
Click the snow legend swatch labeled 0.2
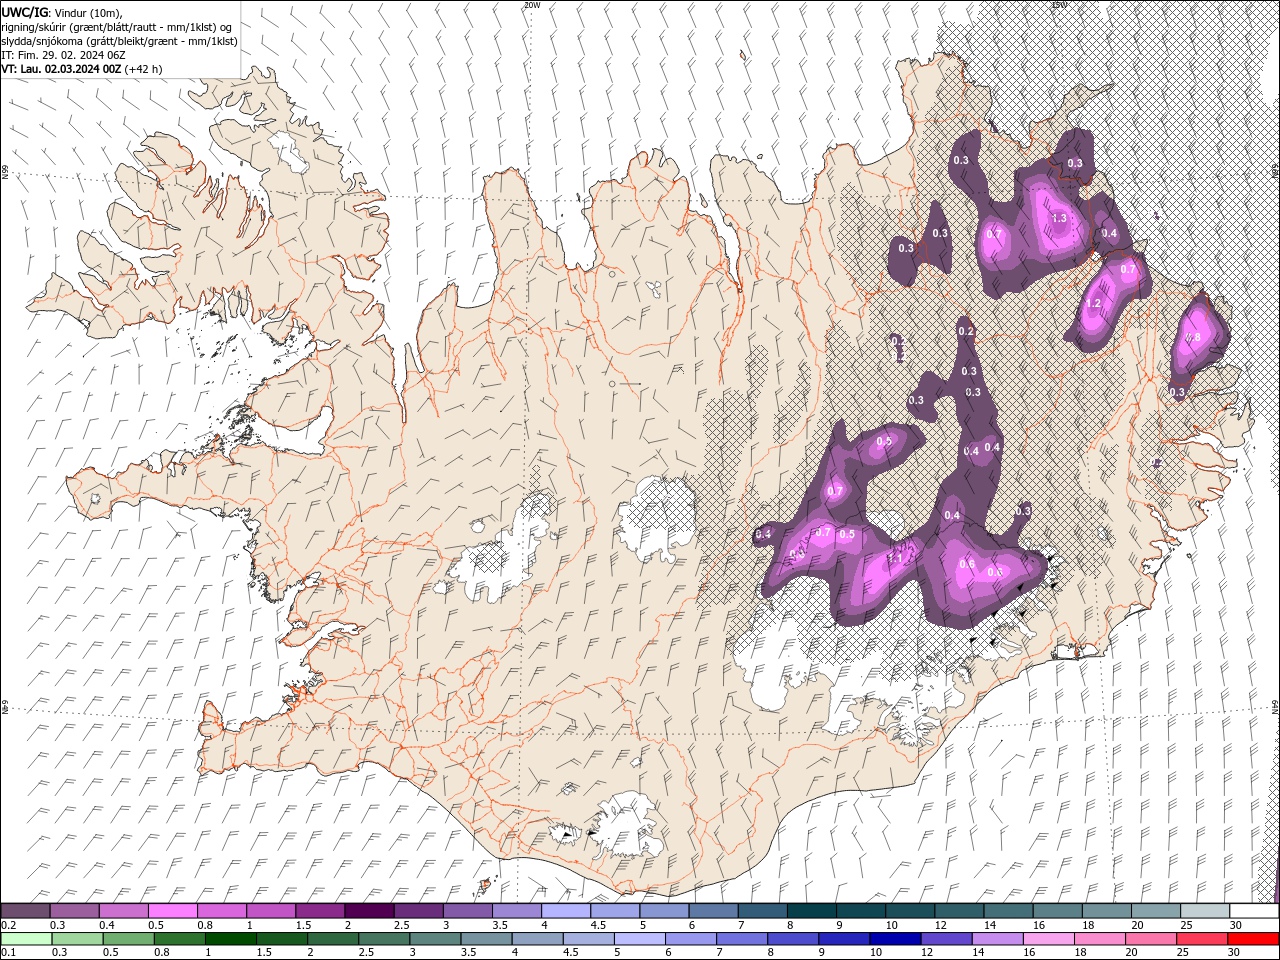click(x=25, y=911)
